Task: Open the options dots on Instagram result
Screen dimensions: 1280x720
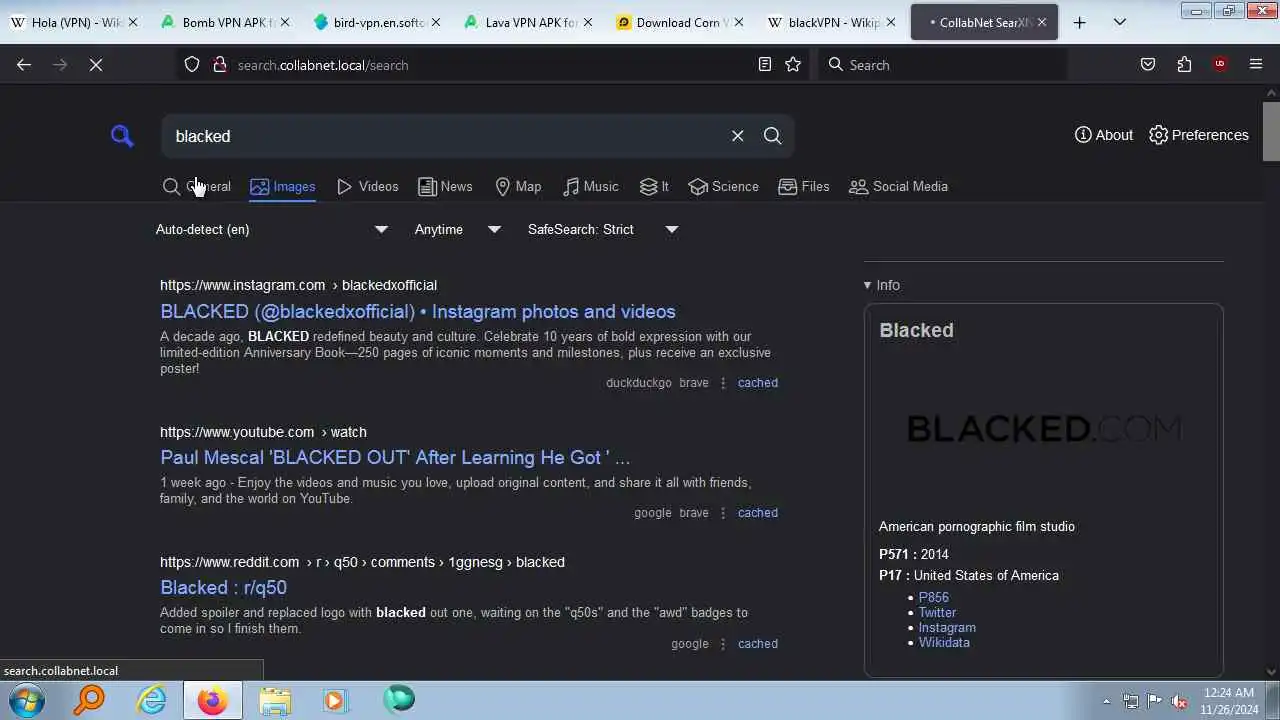Action: tap(723, 383)
